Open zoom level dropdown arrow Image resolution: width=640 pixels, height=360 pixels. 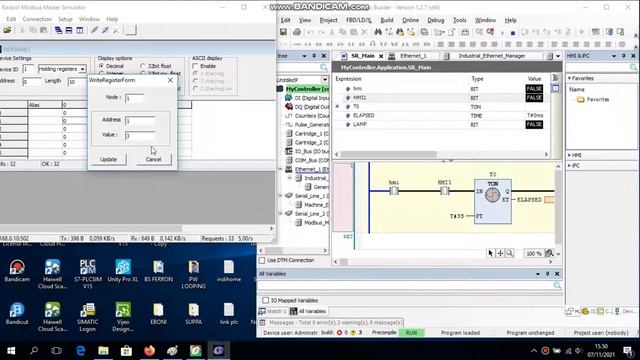(558, 253)
